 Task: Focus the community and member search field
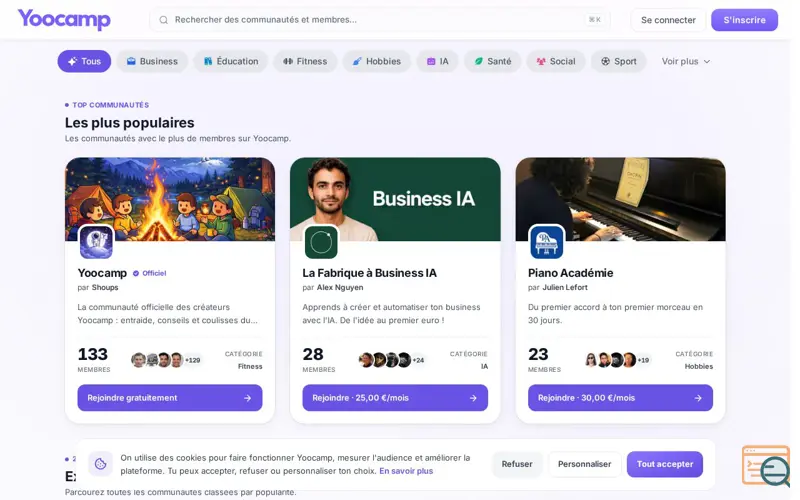pos(379,20)
